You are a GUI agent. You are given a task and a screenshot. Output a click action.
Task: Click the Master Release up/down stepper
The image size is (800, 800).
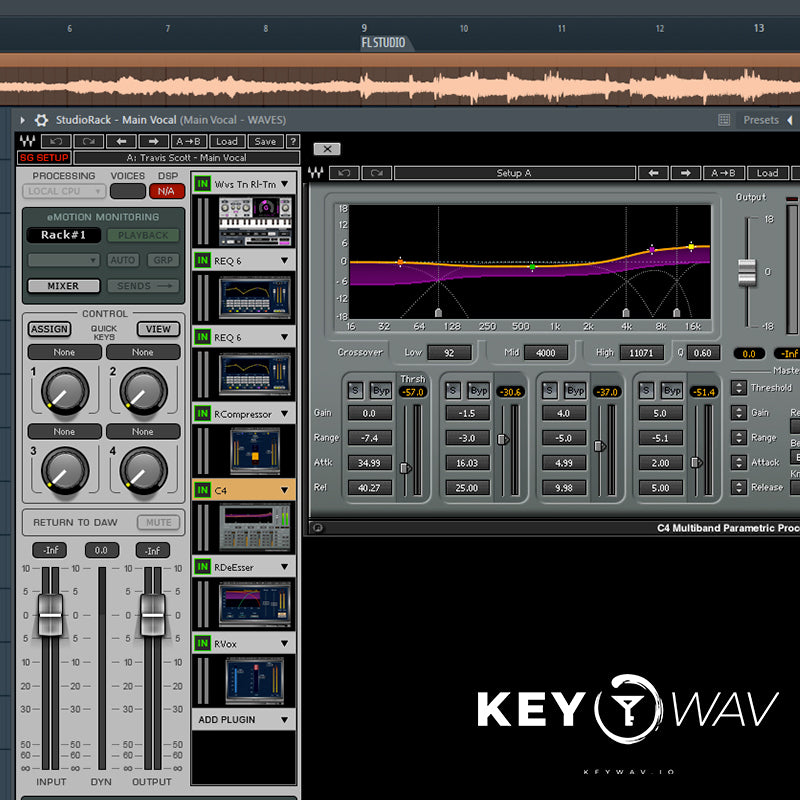pyautogui.click(x=739, y=487)
